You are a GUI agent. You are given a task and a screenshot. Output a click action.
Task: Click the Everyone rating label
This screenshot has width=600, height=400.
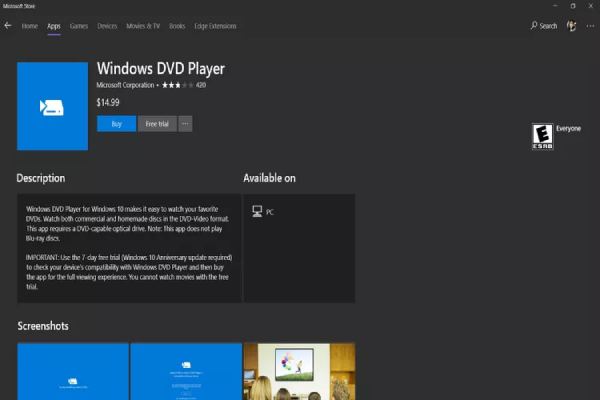568,129
